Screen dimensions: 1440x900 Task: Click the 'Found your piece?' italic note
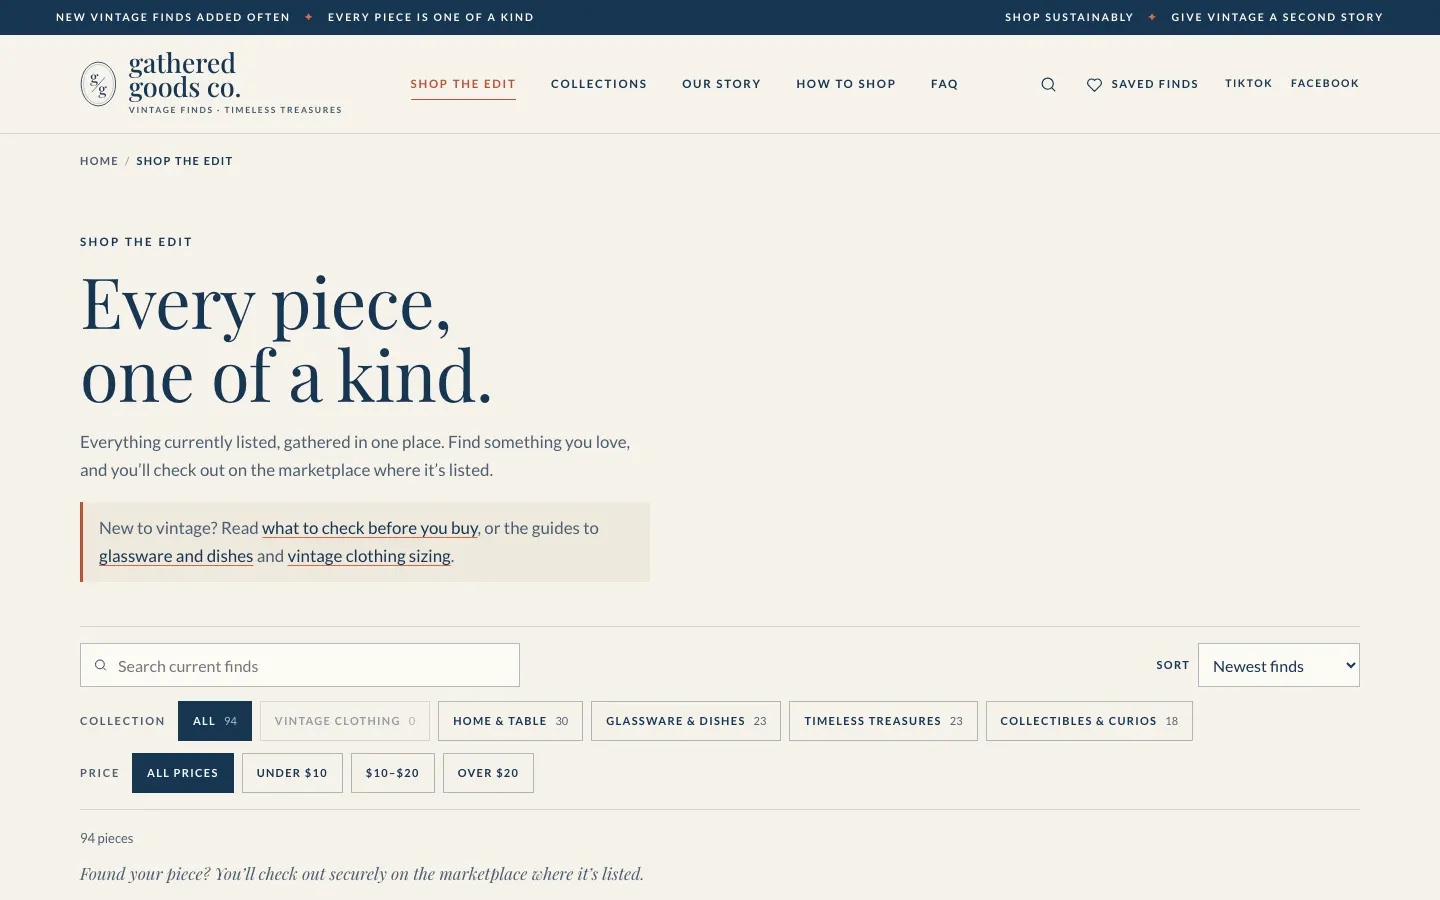click(362, 874)
